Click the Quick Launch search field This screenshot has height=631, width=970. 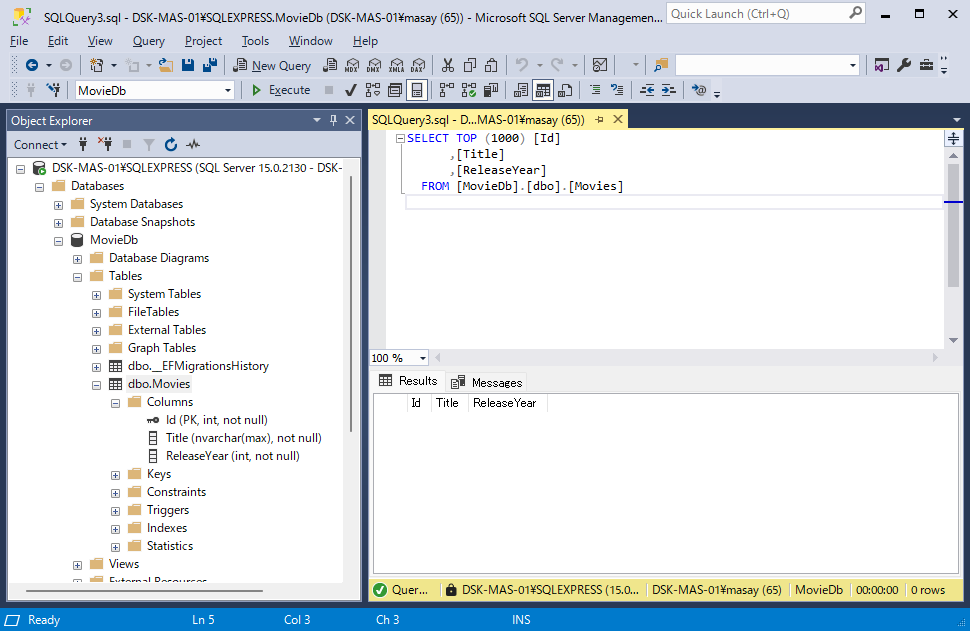coord(766,14)
